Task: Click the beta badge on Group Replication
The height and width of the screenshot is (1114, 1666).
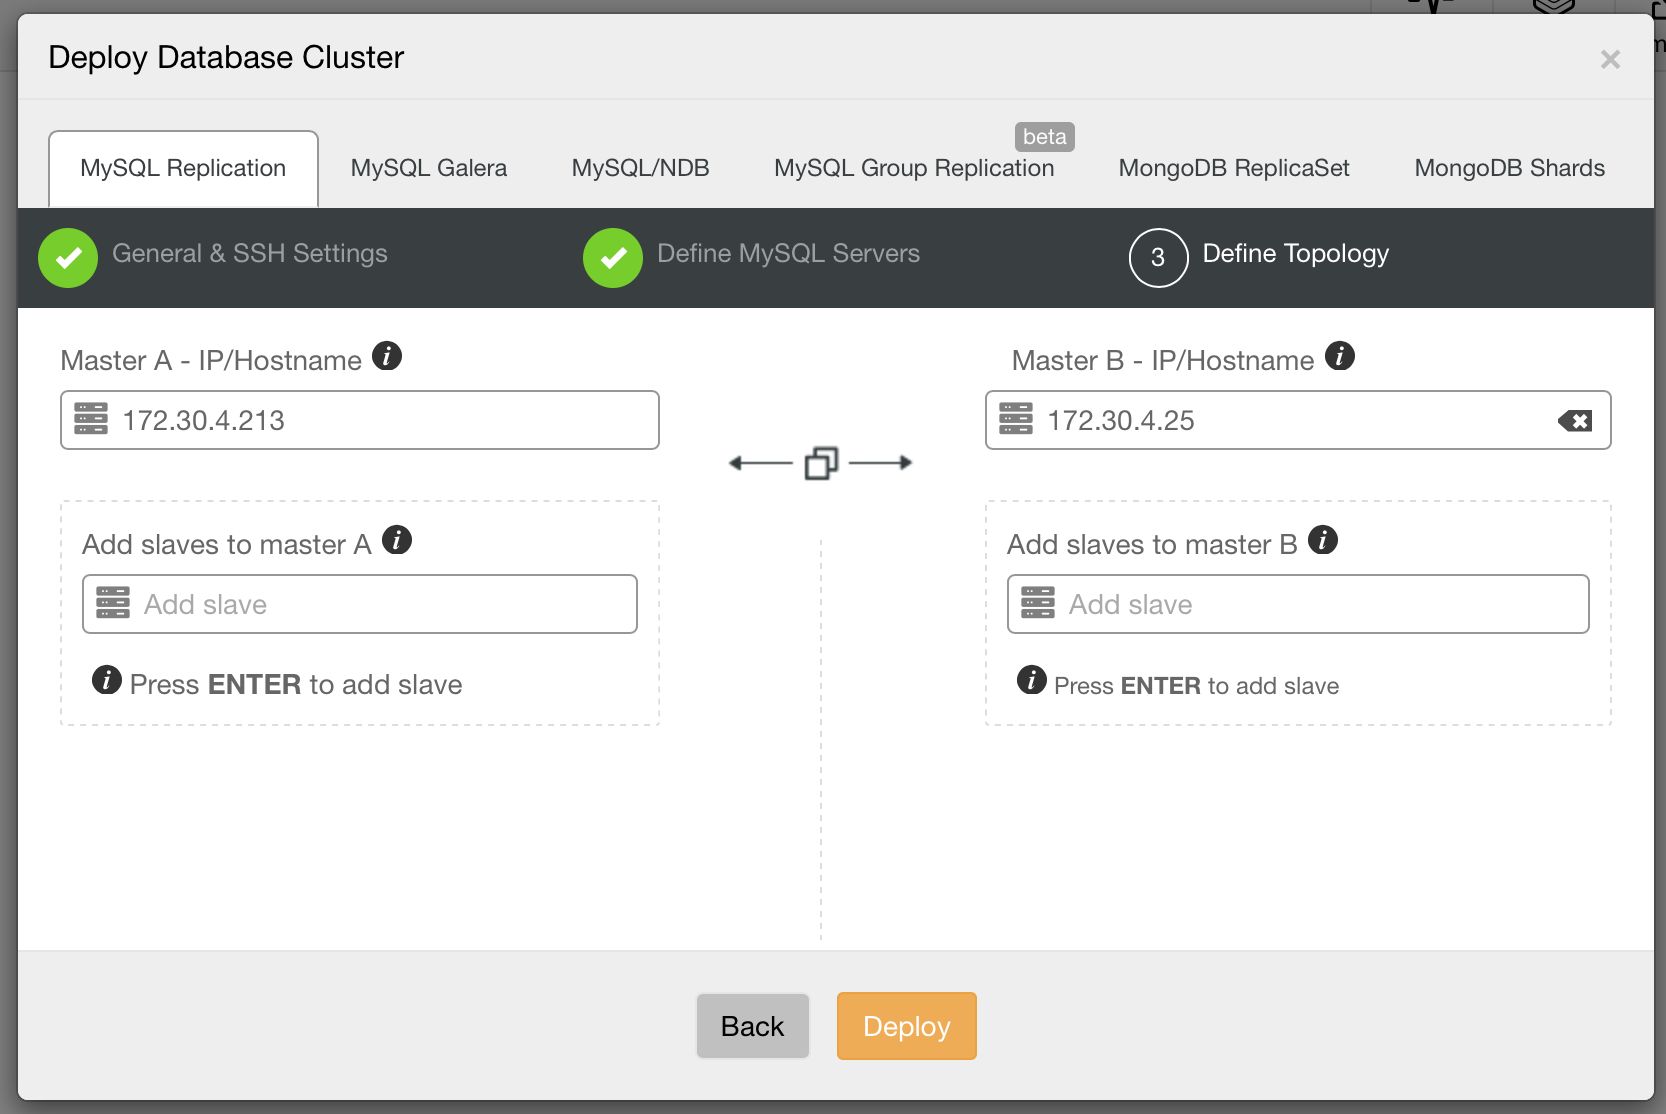Action: 1045,137
